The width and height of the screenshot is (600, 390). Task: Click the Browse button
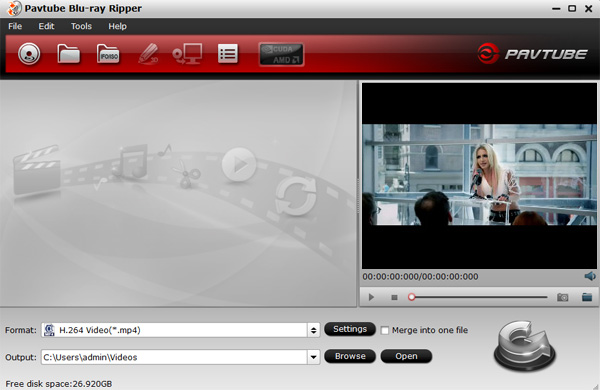tap(350, 356)
